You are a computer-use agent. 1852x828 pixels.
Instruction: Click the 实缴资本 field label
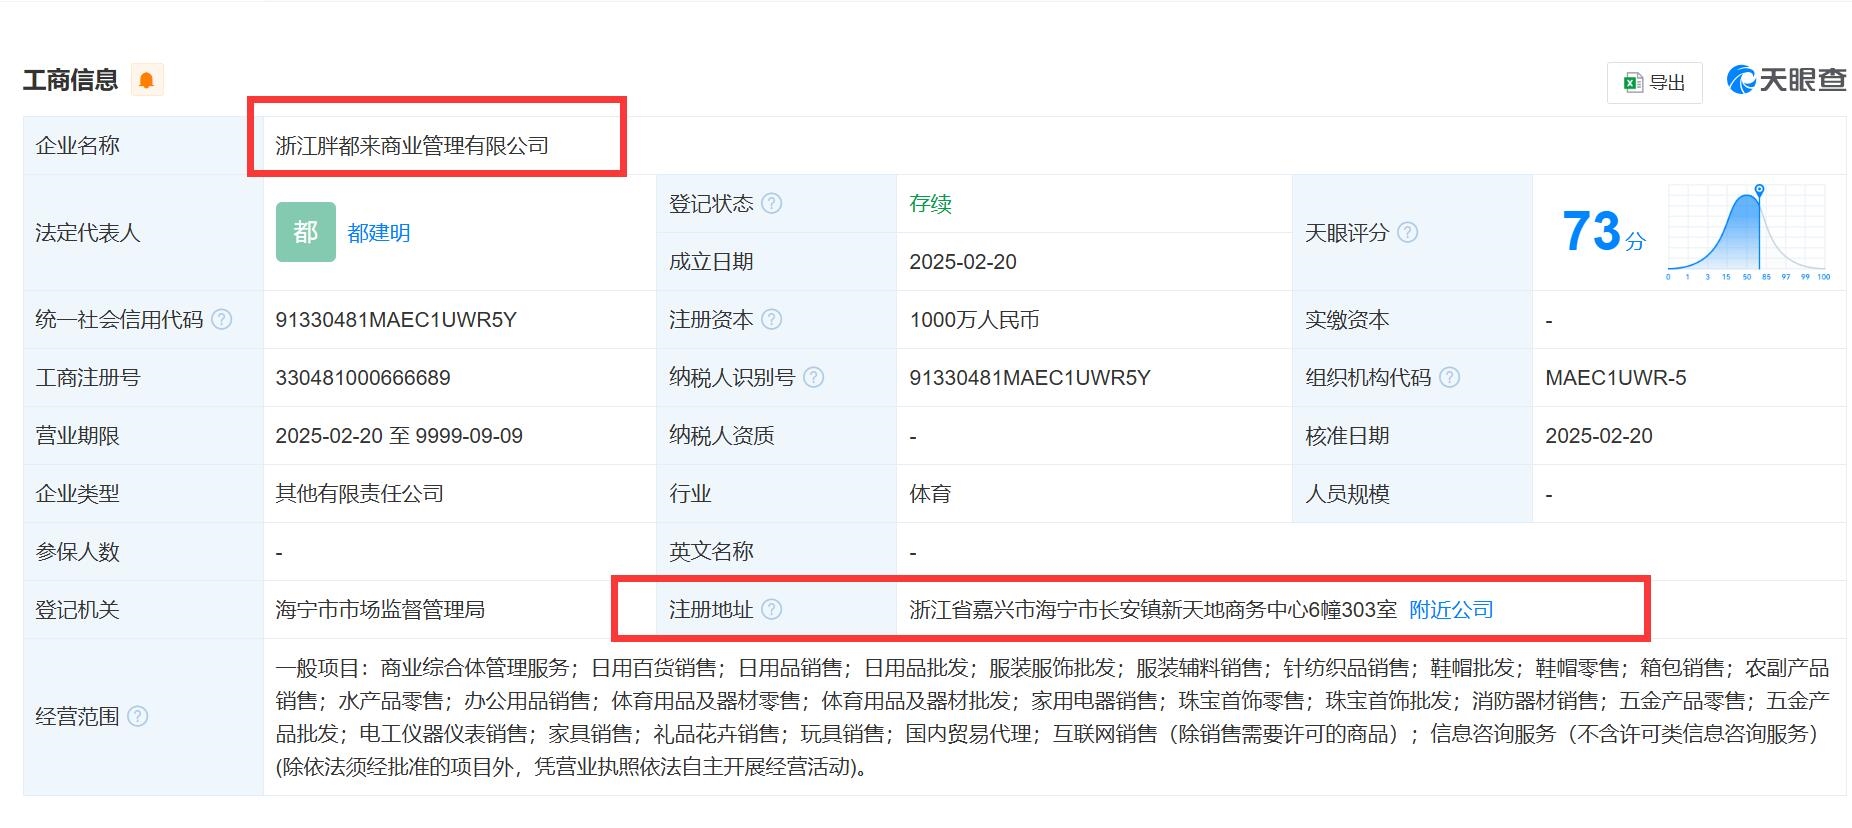1347,320
